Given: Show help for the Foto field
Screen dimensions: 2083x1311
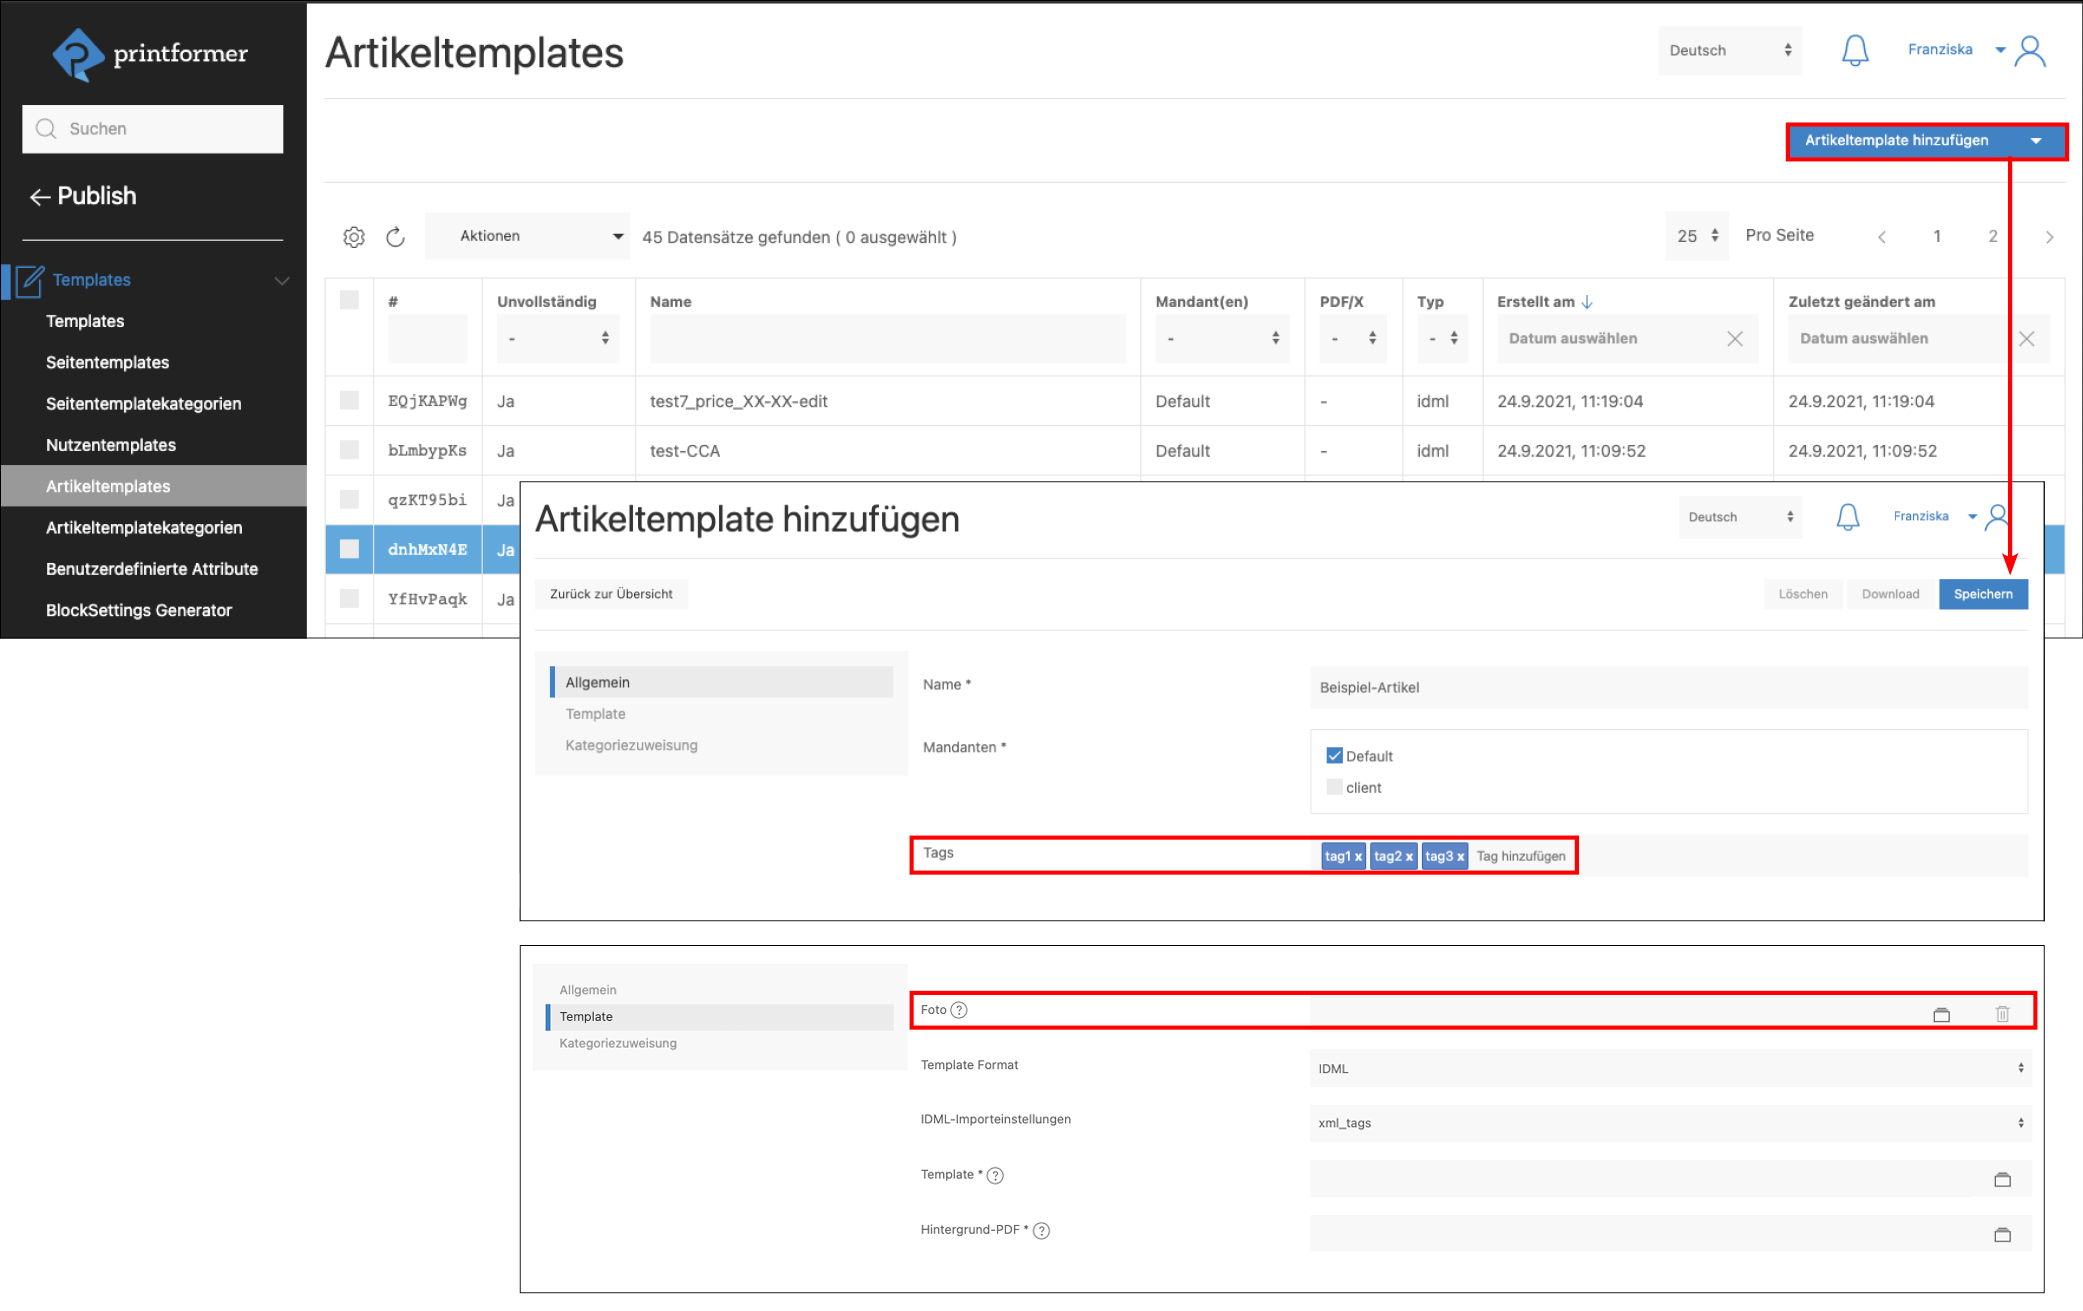Looking at the screenshot, I should pos(960,1010).
